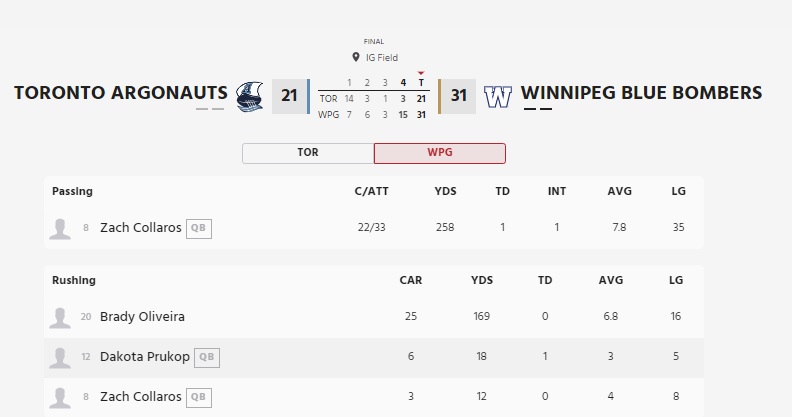Open Zach Collaros link in Passing table
The image size is (792, 417).
141,228
